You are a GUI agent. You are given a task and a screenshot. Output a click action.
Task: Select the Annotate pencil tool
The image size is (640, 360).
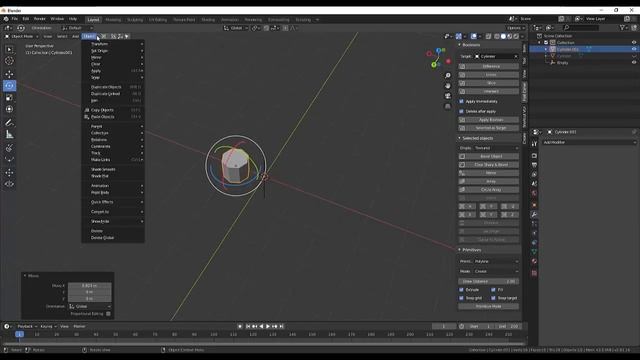[9, 122]
